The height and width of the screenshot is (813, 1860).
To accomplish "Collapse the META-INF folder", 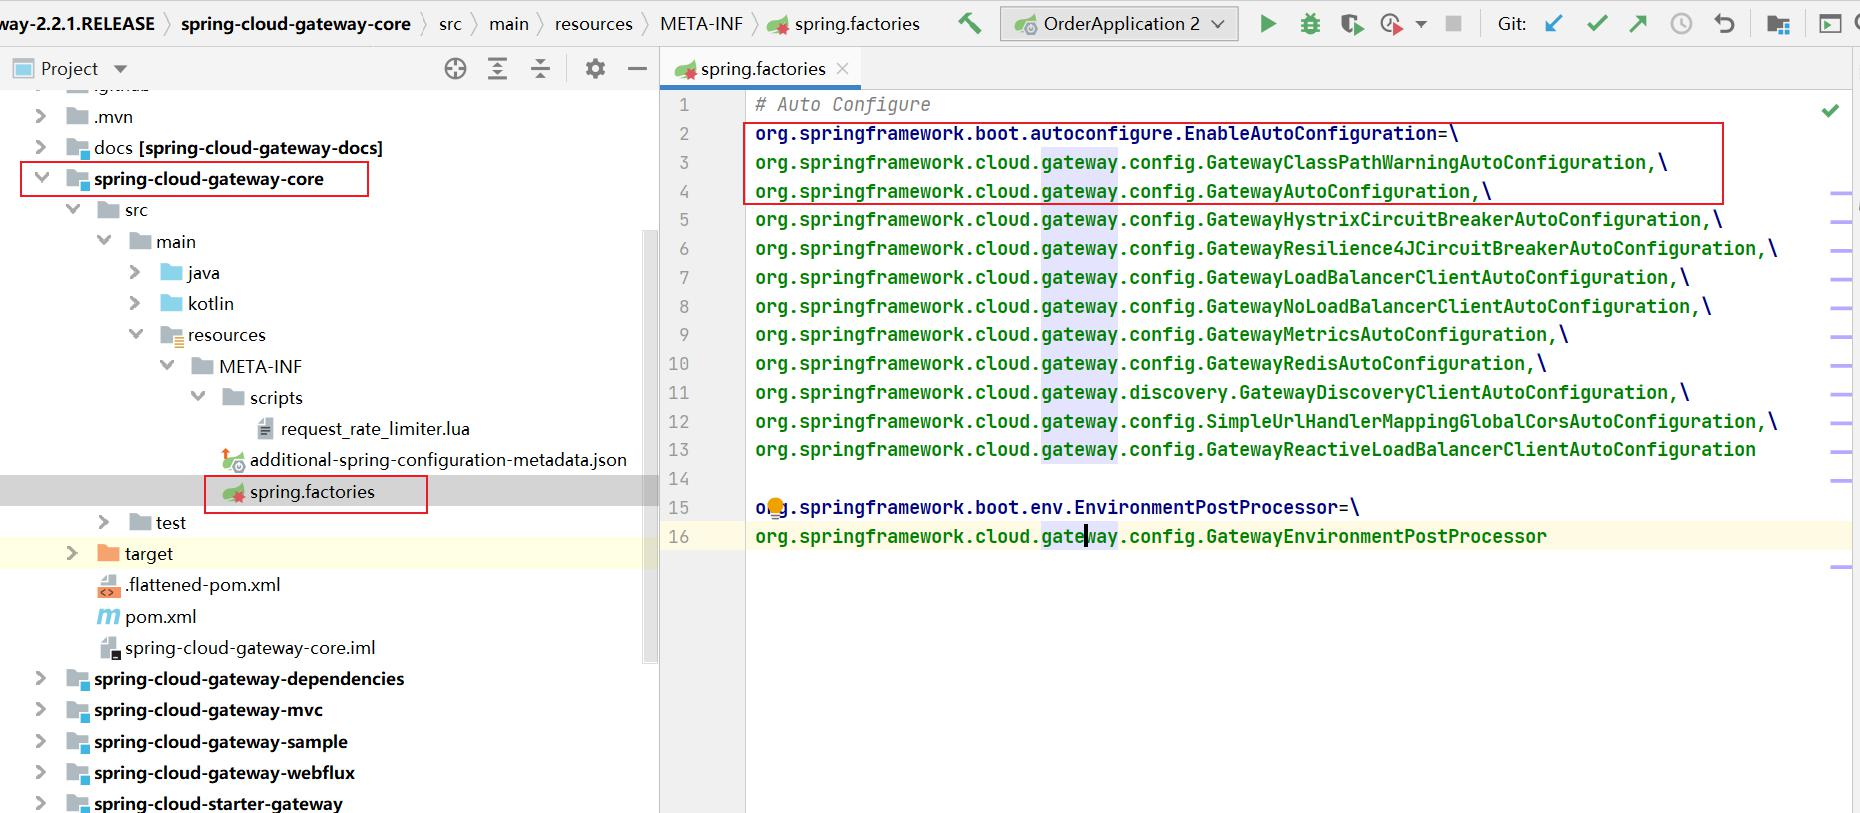I will coord(166,366).
